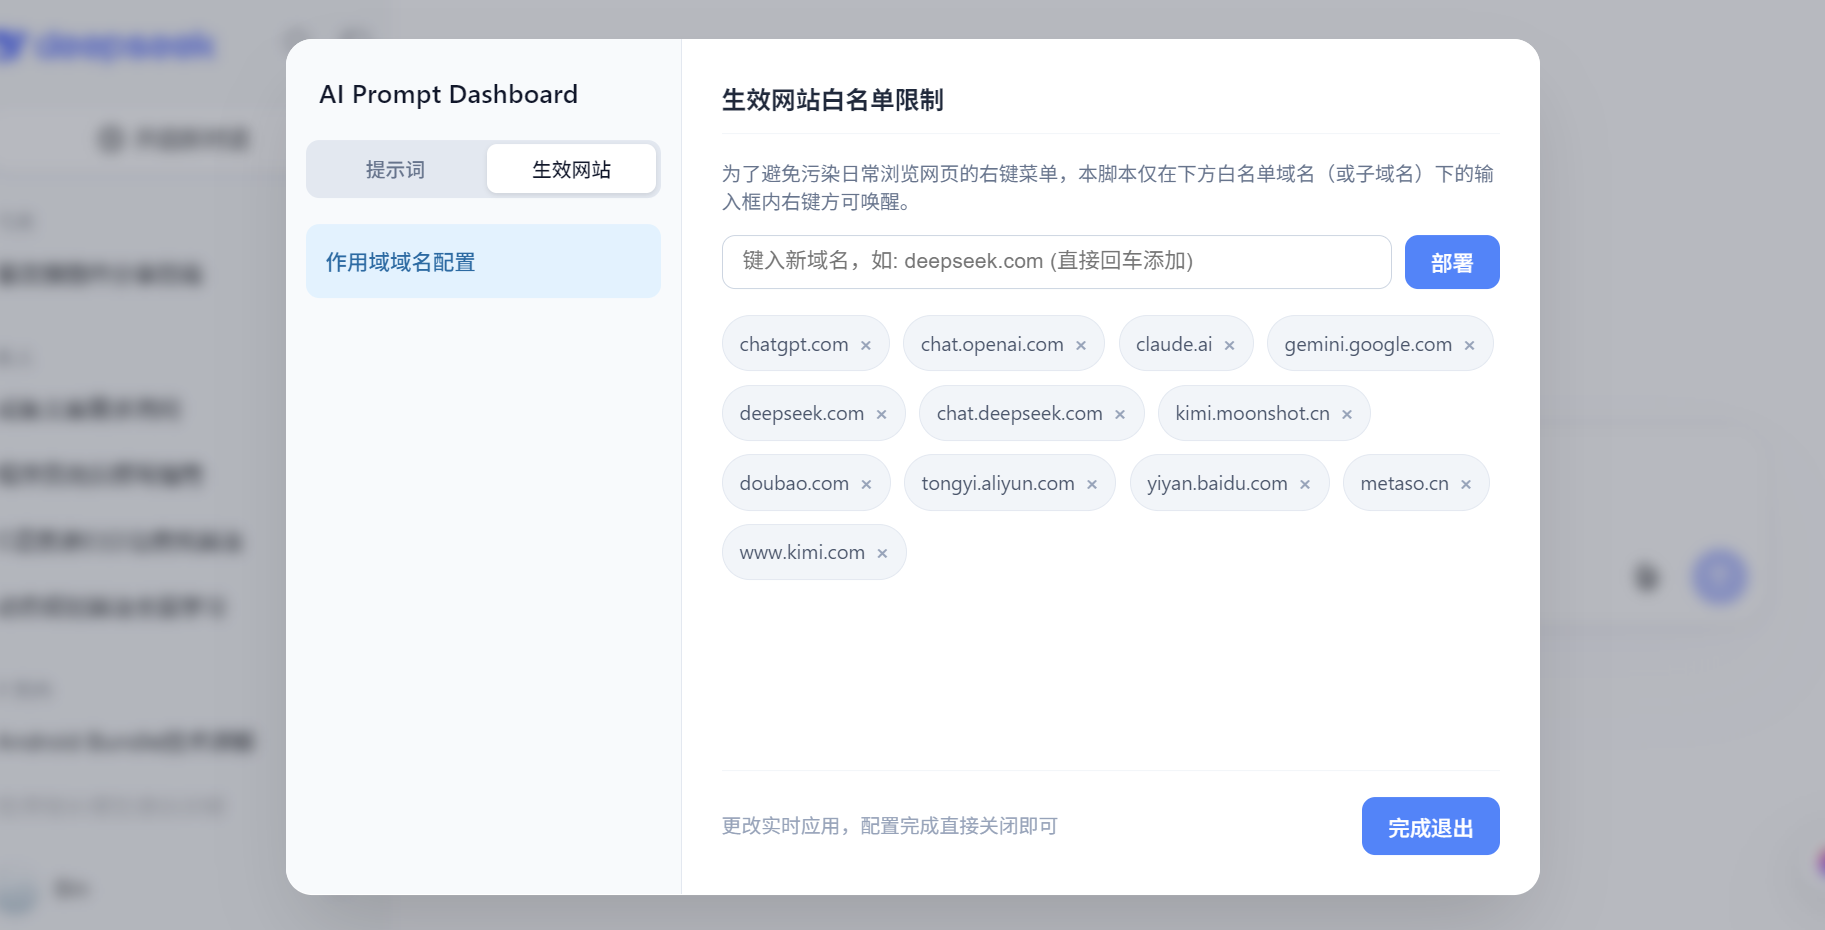
Task: Remove gemini.google.com domain chip
Action: click(x=1470, y=346)
